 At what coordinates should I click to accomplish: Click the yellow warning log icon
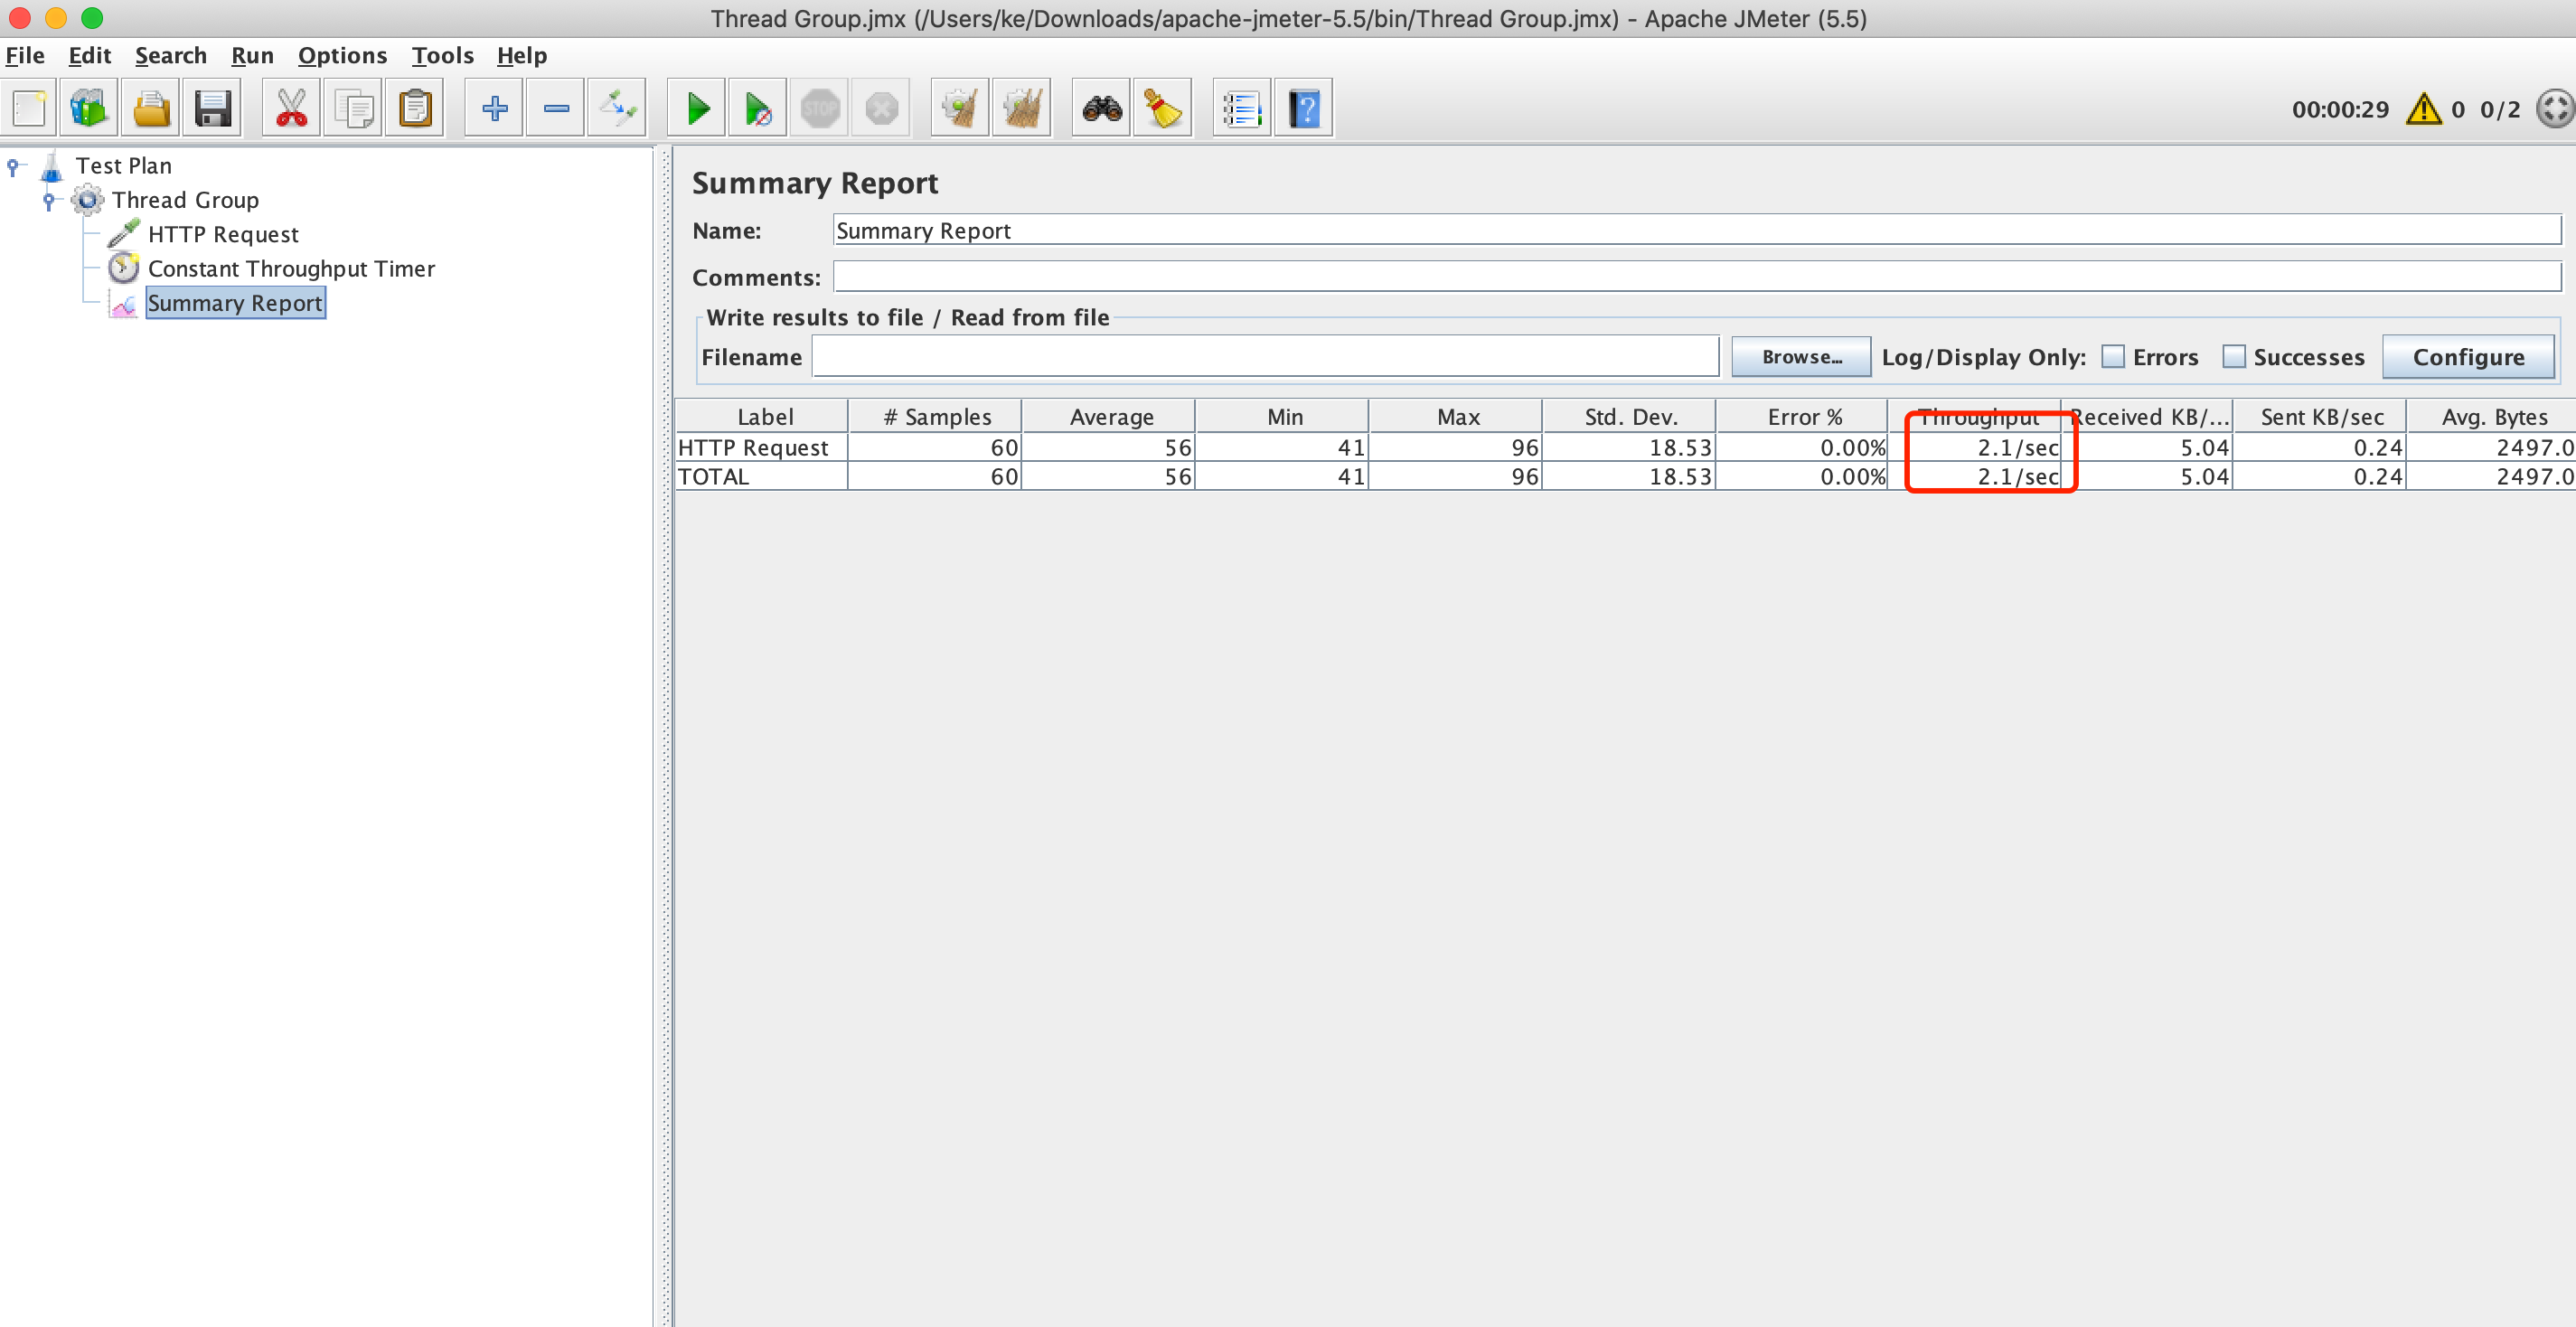2423,109
